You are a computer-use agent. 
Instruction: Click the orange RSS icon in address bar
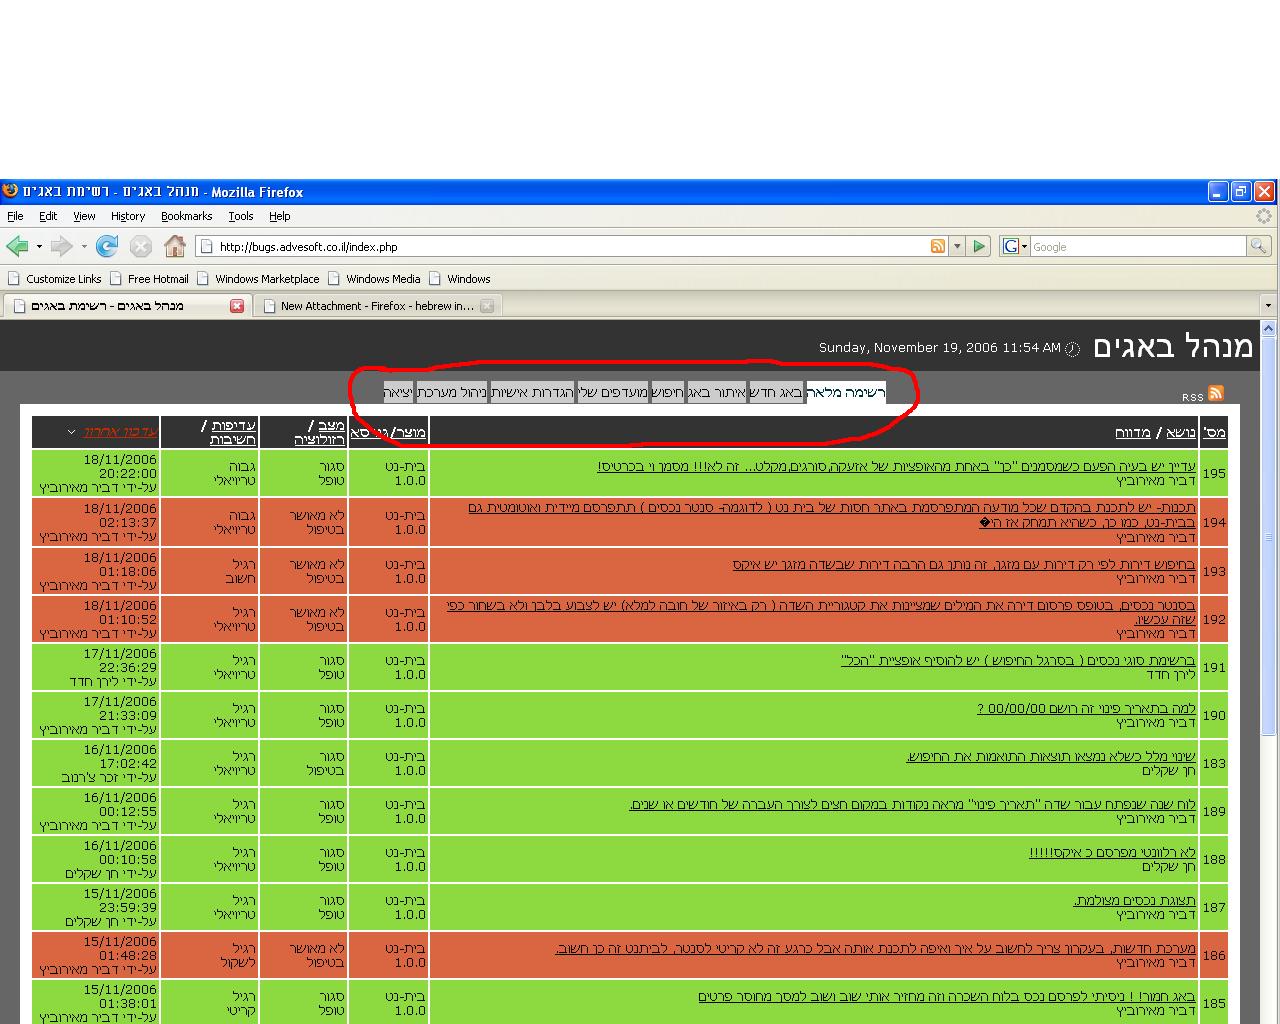pos(938,246)
